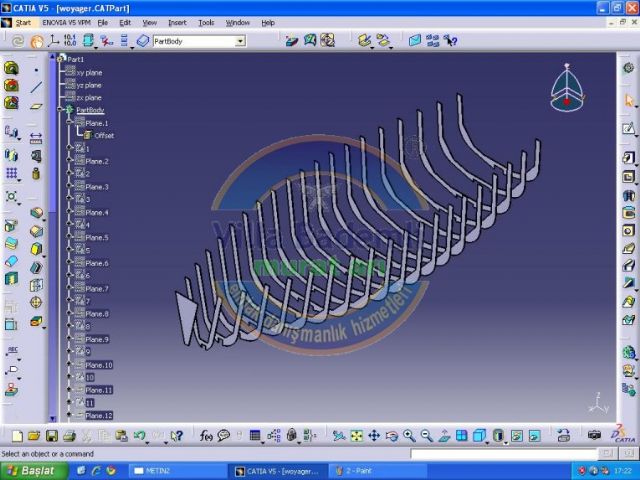Select the Fit All In view icon
Screen dimensions: 640x480
tap(356, 436)
